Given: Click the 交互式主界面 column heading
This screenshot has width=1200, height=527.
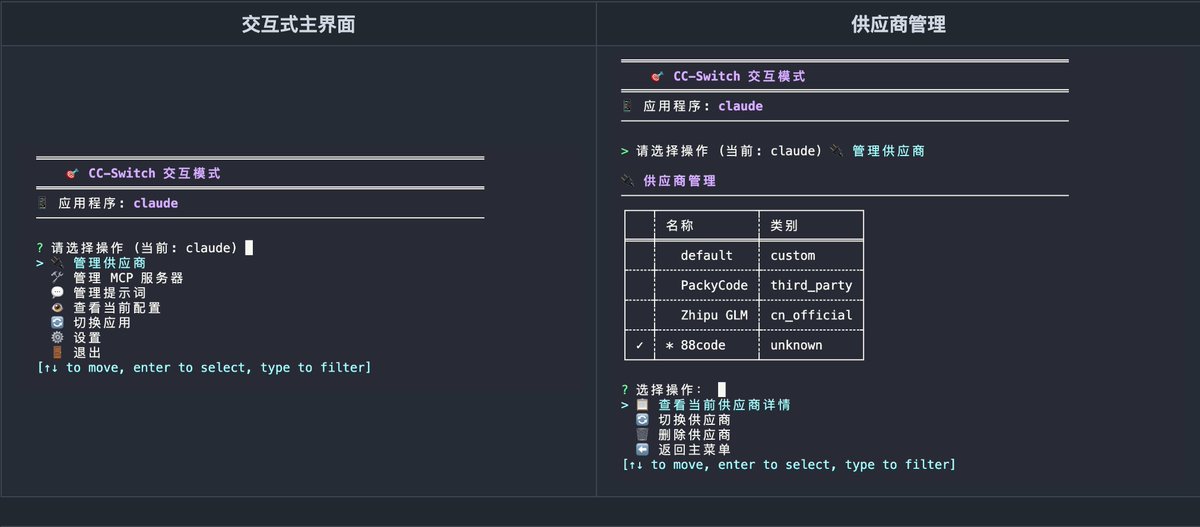Looking at the screenshot, I should point(298,25).
